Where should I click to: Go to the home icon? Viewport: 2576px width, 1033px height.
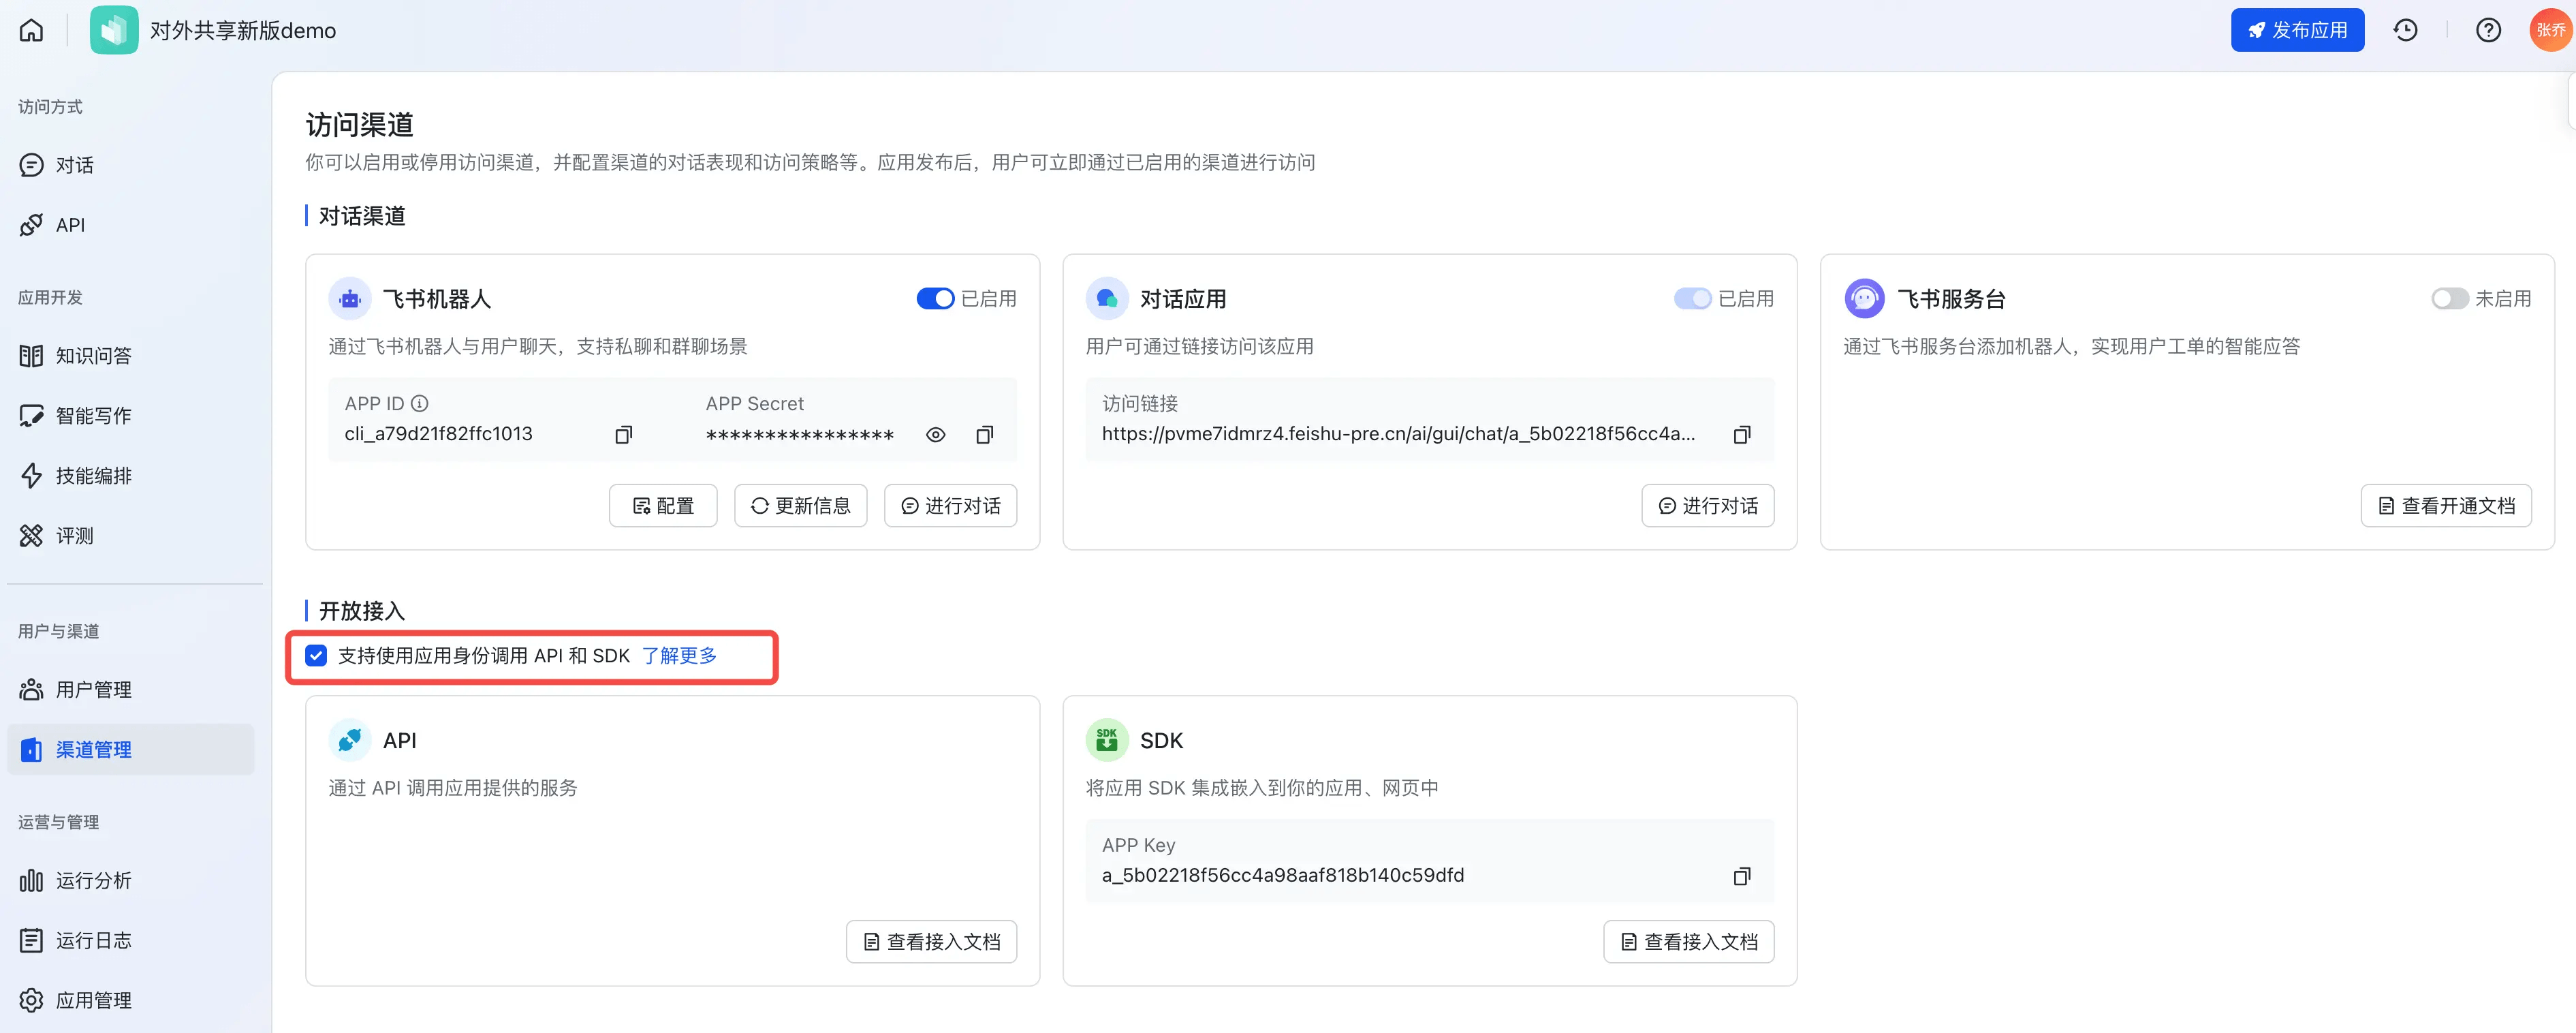click(x=31, y=30)
